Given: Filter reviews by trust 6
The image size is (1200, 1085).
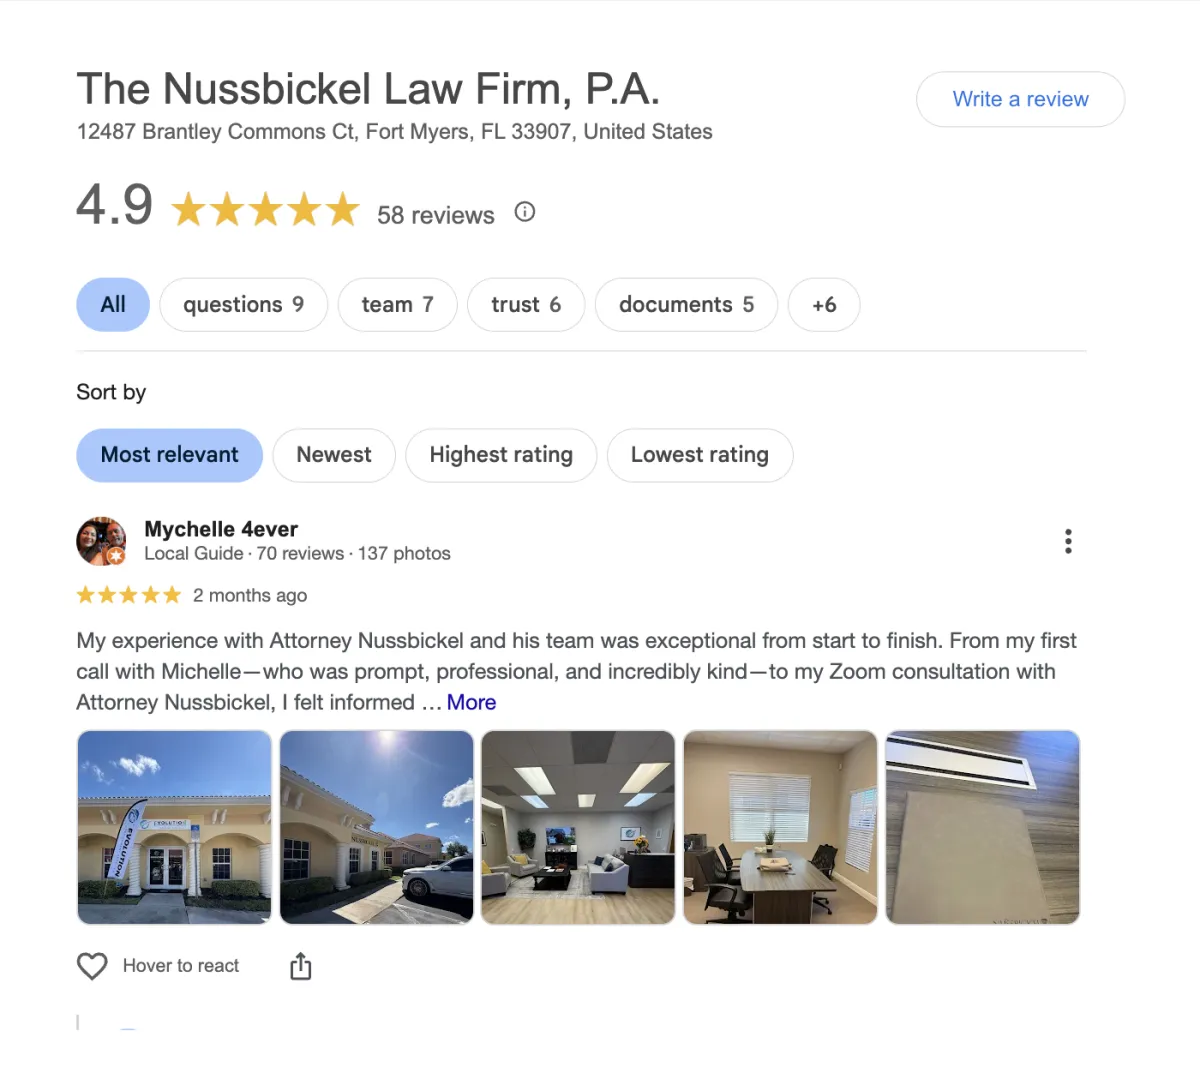Looking at the screenshot, I should pyautogui.click(x=526, y=305).
